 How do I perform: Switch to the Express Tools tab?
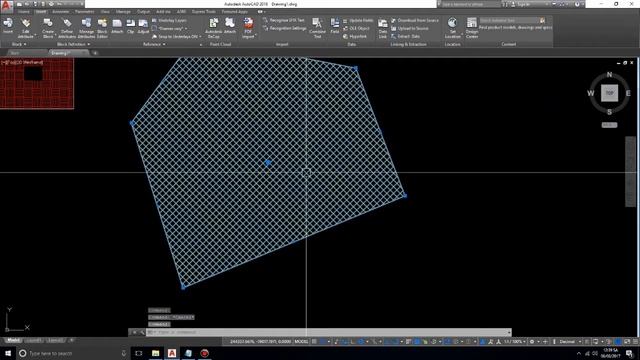[x=203, y=12]
